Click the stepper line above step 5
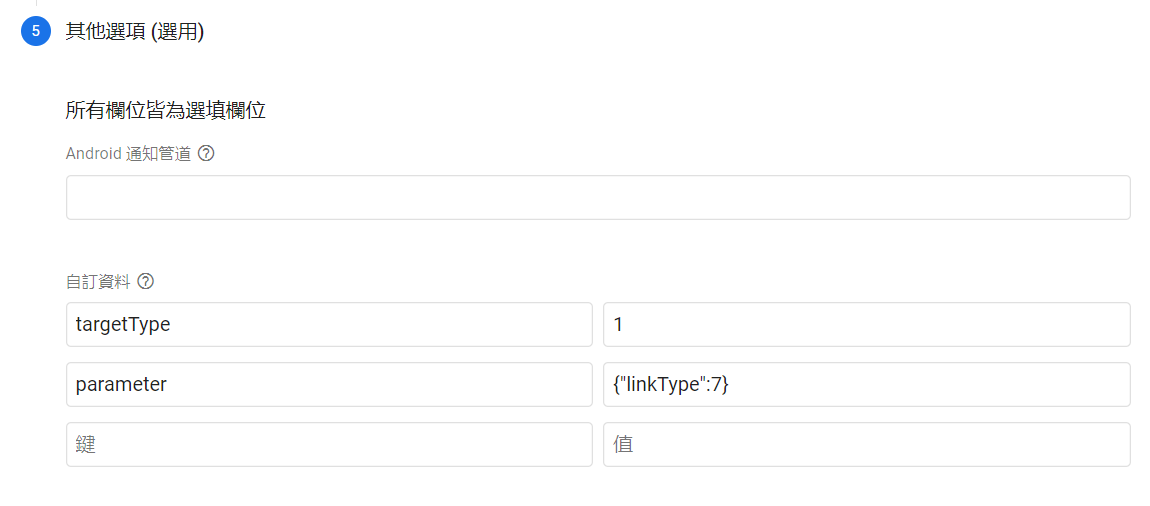Screen dimensions: 1150x506 pyautogui.click(x=36, y=4)
